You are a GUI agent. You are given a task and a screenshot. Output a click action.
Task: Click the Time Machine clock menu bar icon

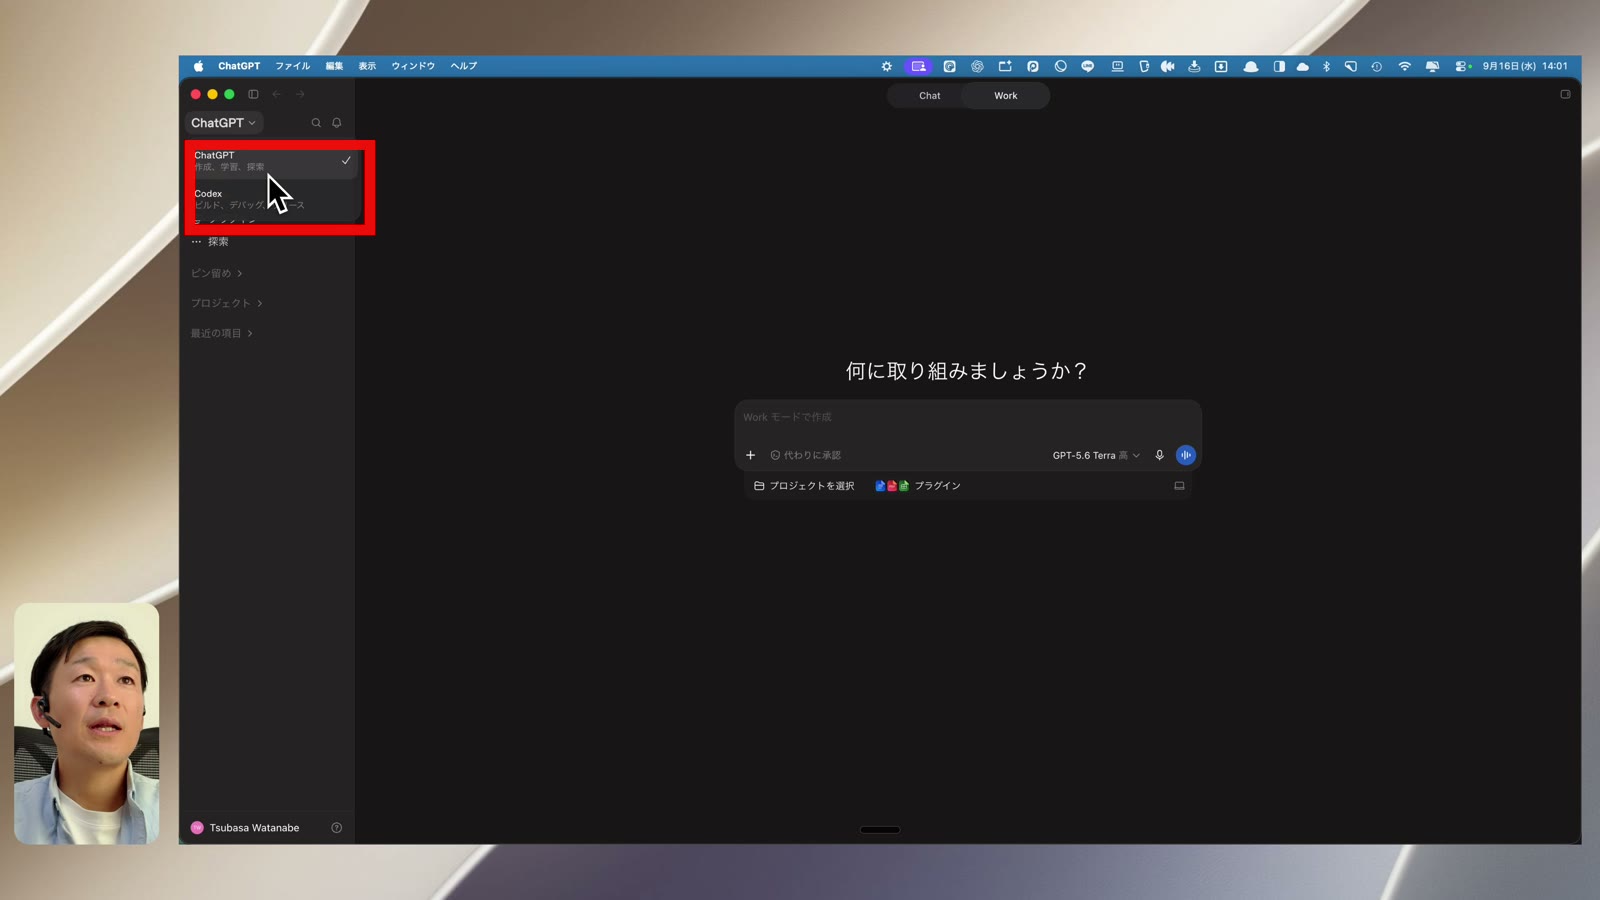click(x=1377, y=66)
